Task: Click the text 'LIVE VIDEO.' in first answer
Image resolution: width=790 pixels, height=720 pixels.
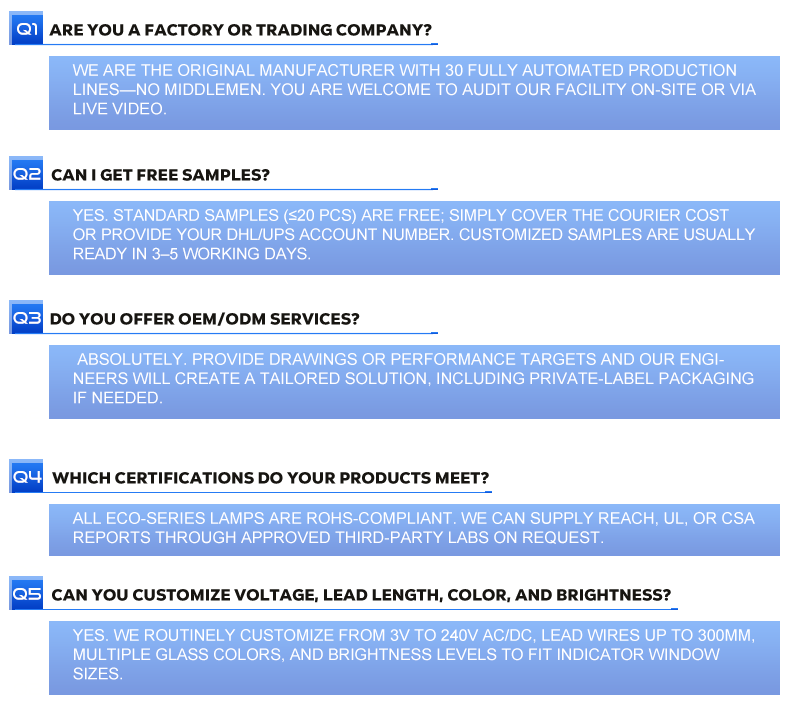Action: click(x=119, y=109)
